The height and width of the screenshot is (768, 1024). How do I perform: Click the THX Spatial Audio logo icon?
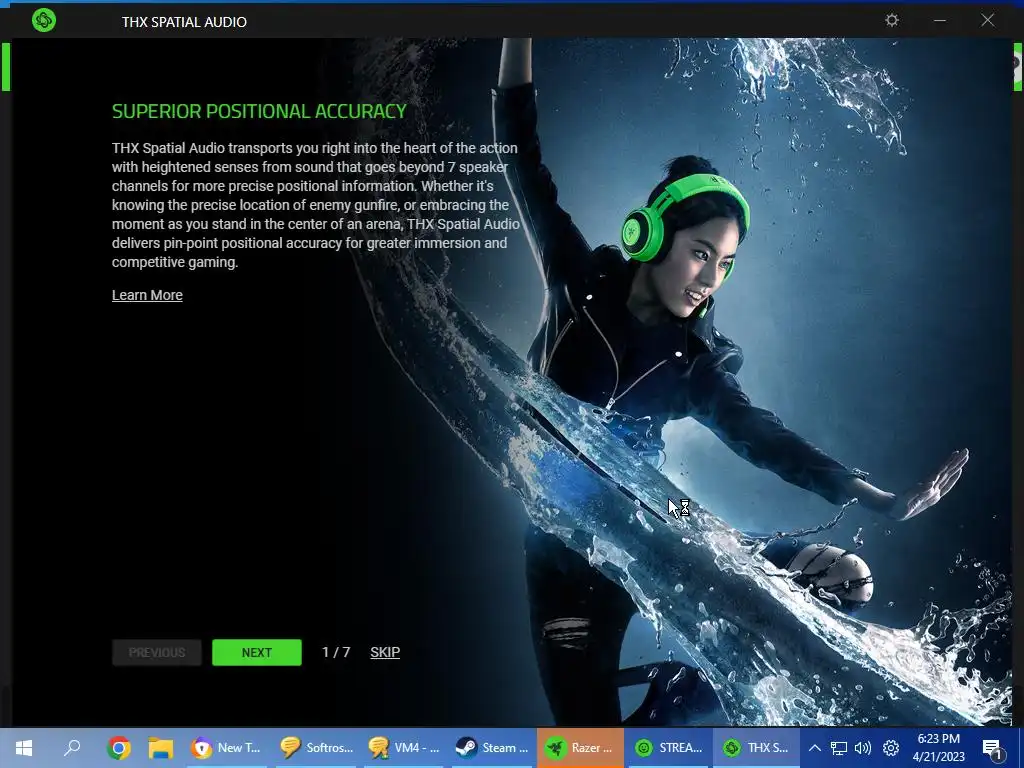44,20
